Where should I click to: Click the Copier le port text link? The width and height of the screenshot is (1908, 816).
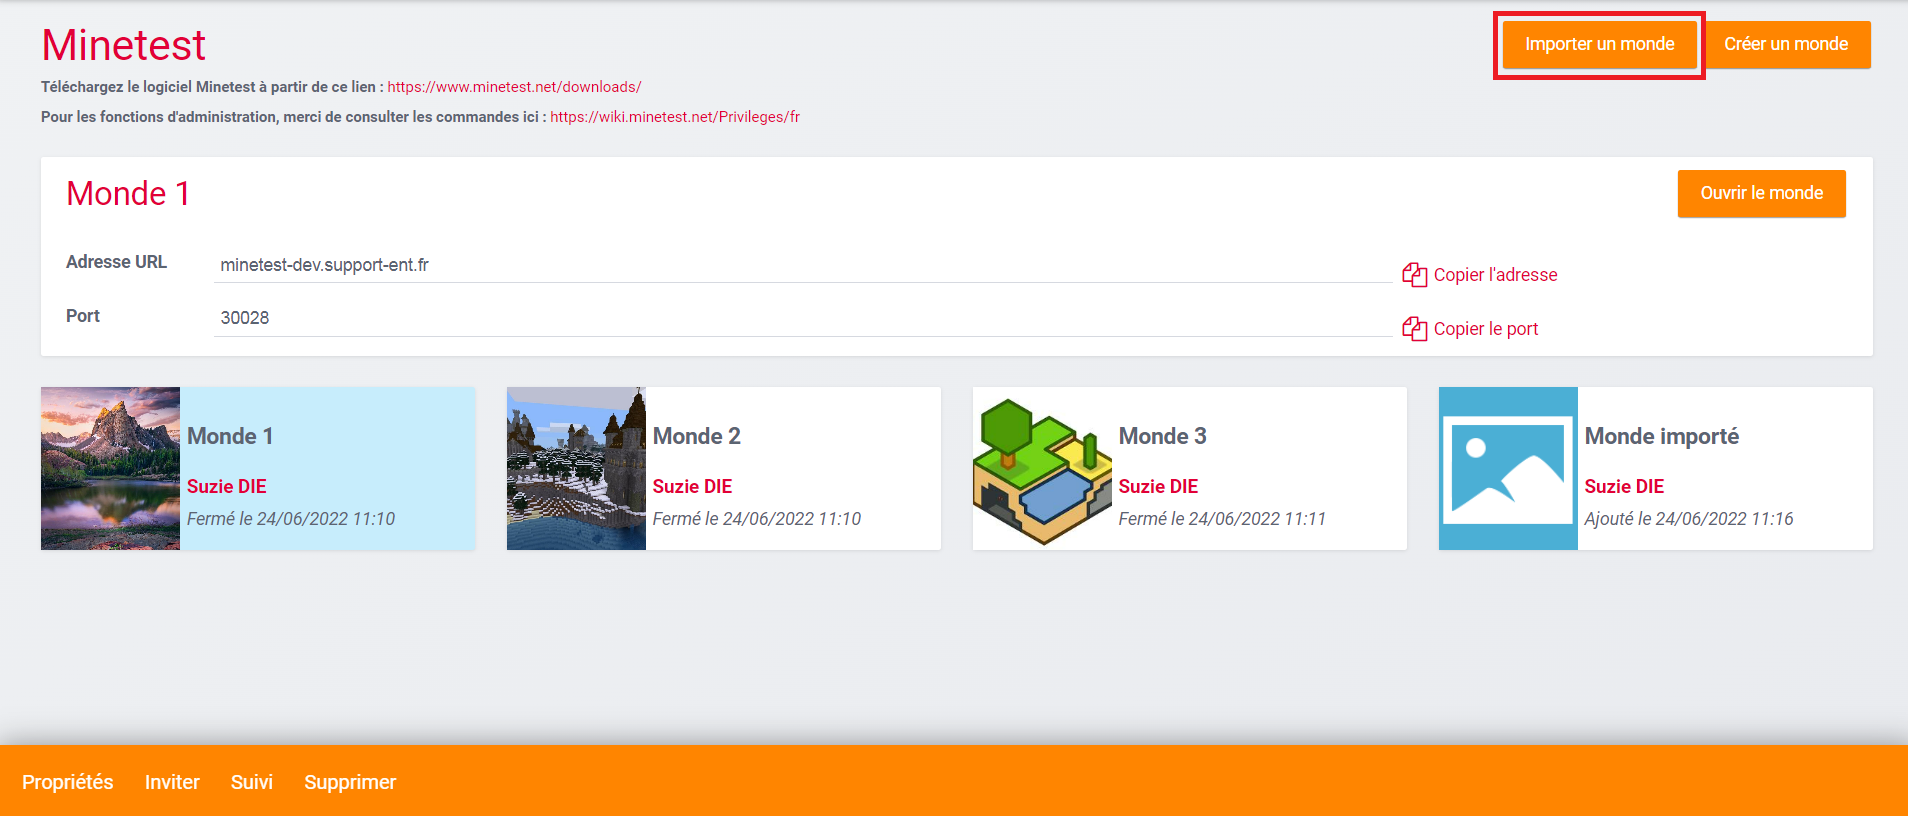(1485, 329)
